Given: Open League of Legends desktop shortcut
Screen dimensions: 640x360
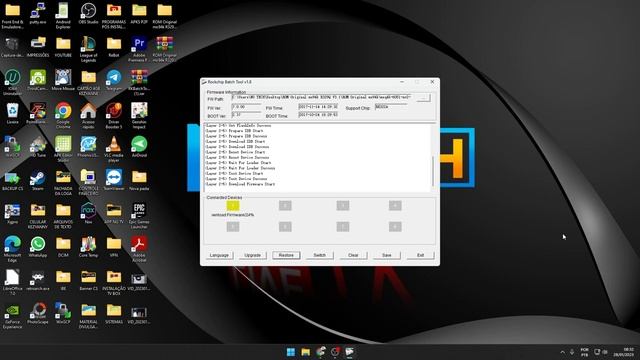Looking at the screenshot, I should tap(88, 49).
